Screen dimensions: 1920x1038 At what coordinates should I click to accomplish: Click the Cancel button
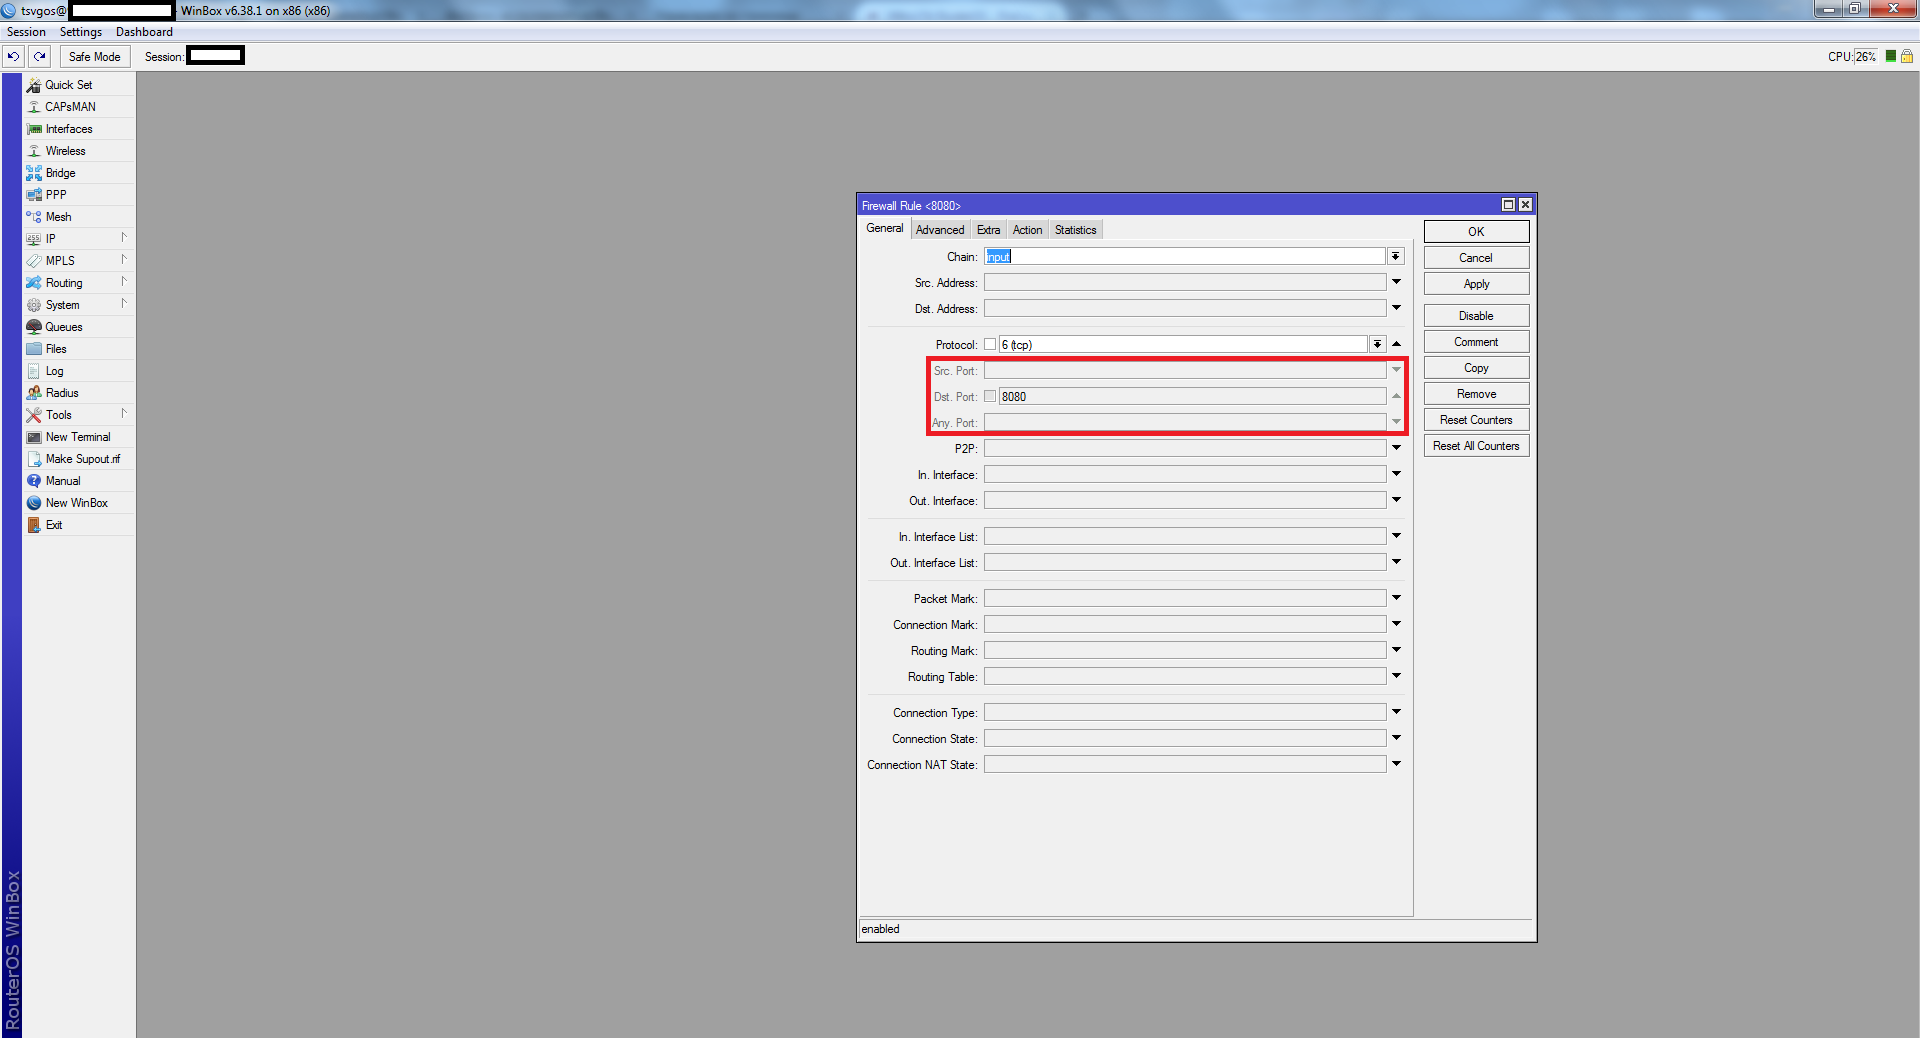click(x=1476, y=258)
